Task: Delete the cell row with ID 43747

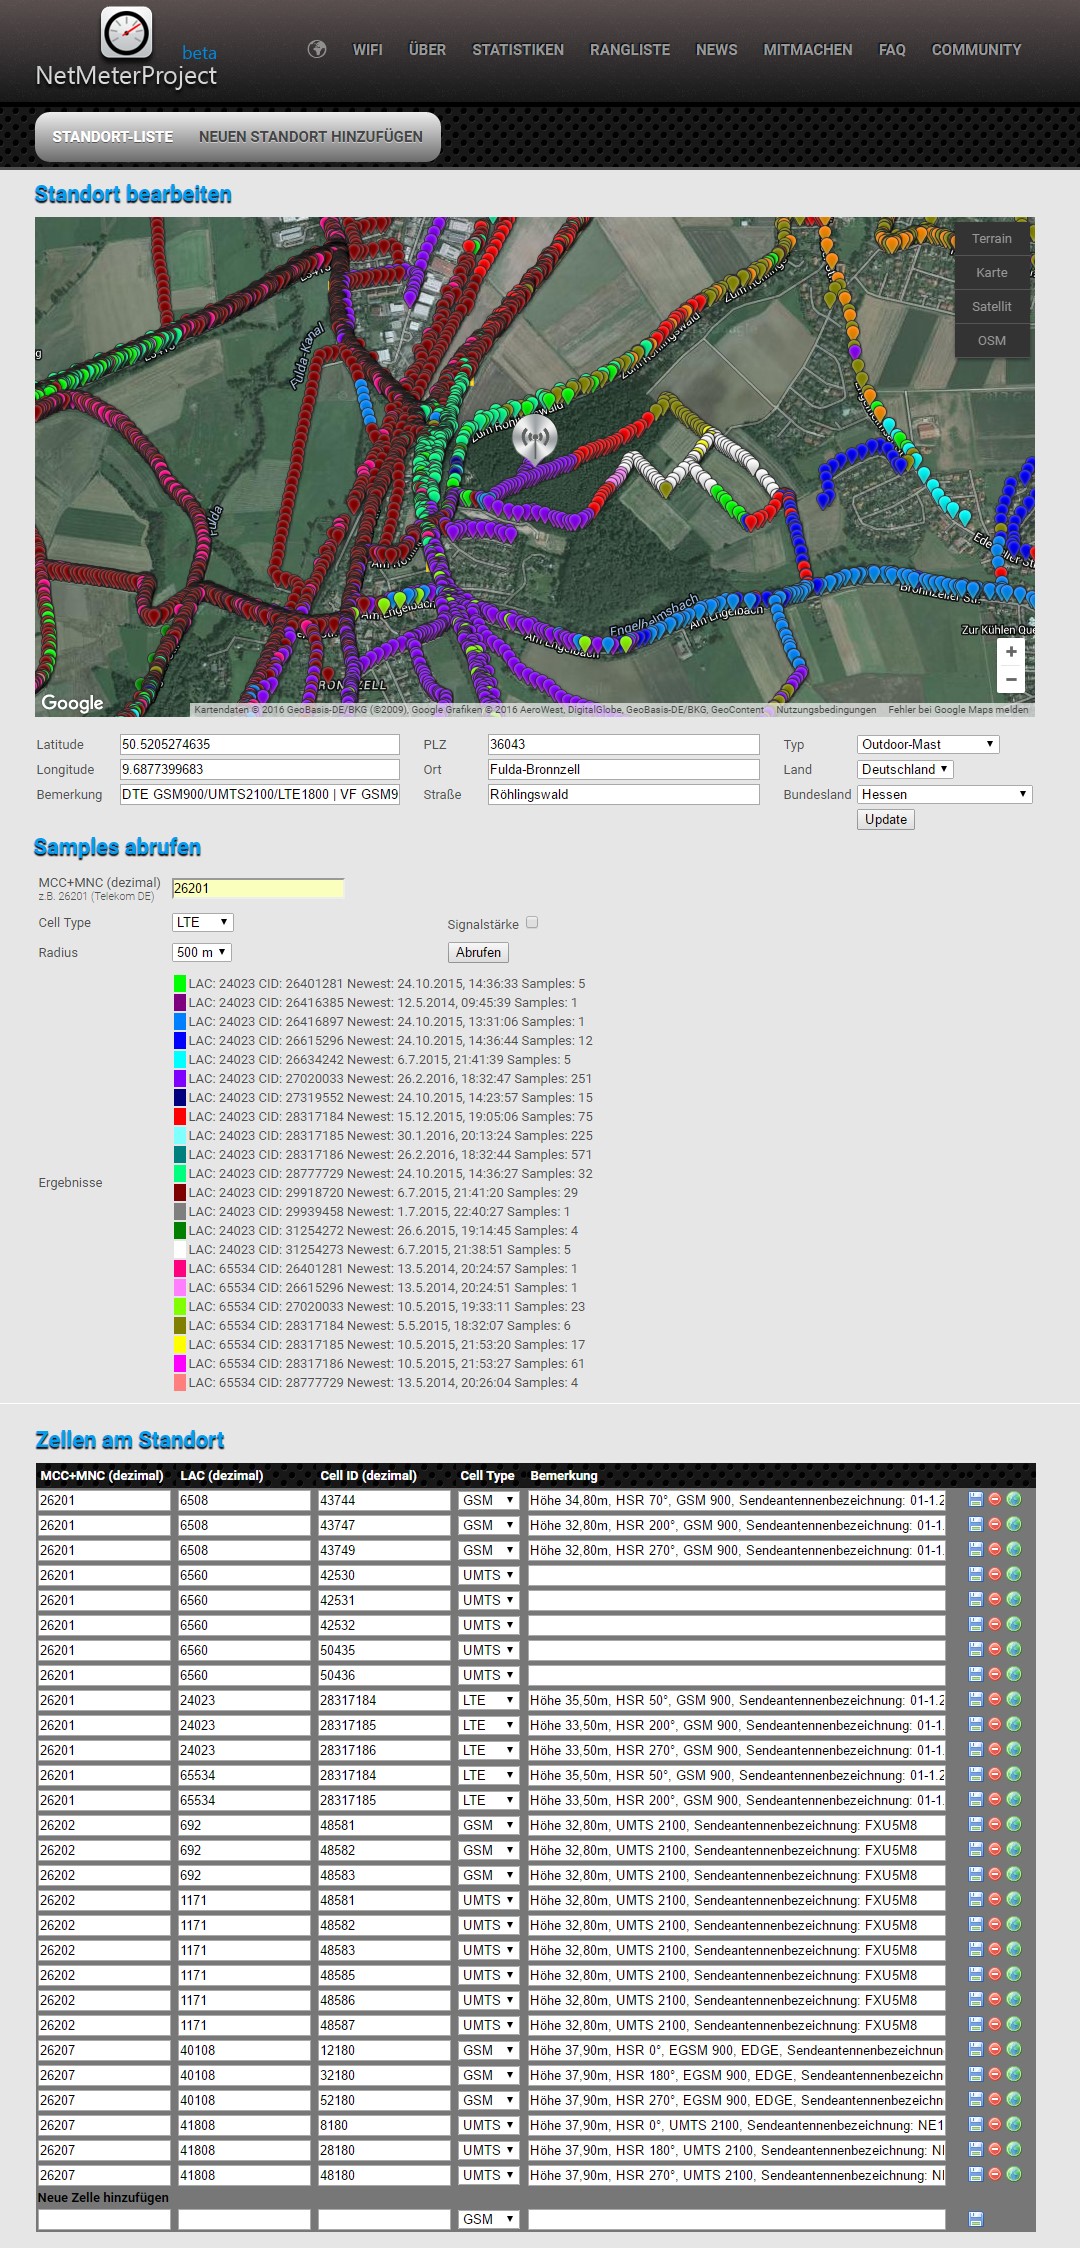Action: pos(995,1524)
